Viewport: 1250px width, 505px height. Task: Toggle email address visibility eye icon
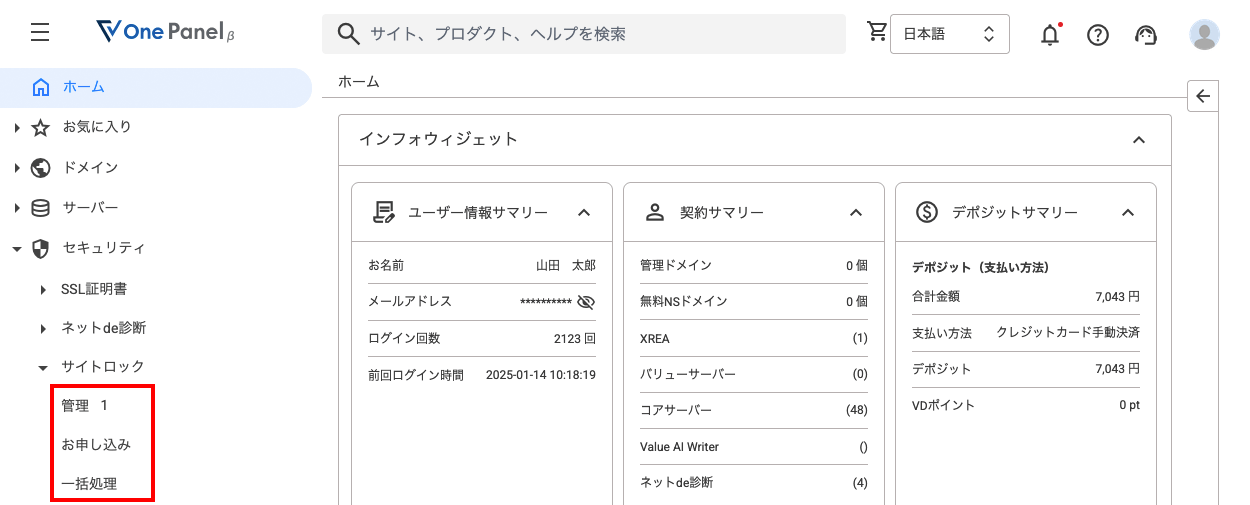[586, 301]
